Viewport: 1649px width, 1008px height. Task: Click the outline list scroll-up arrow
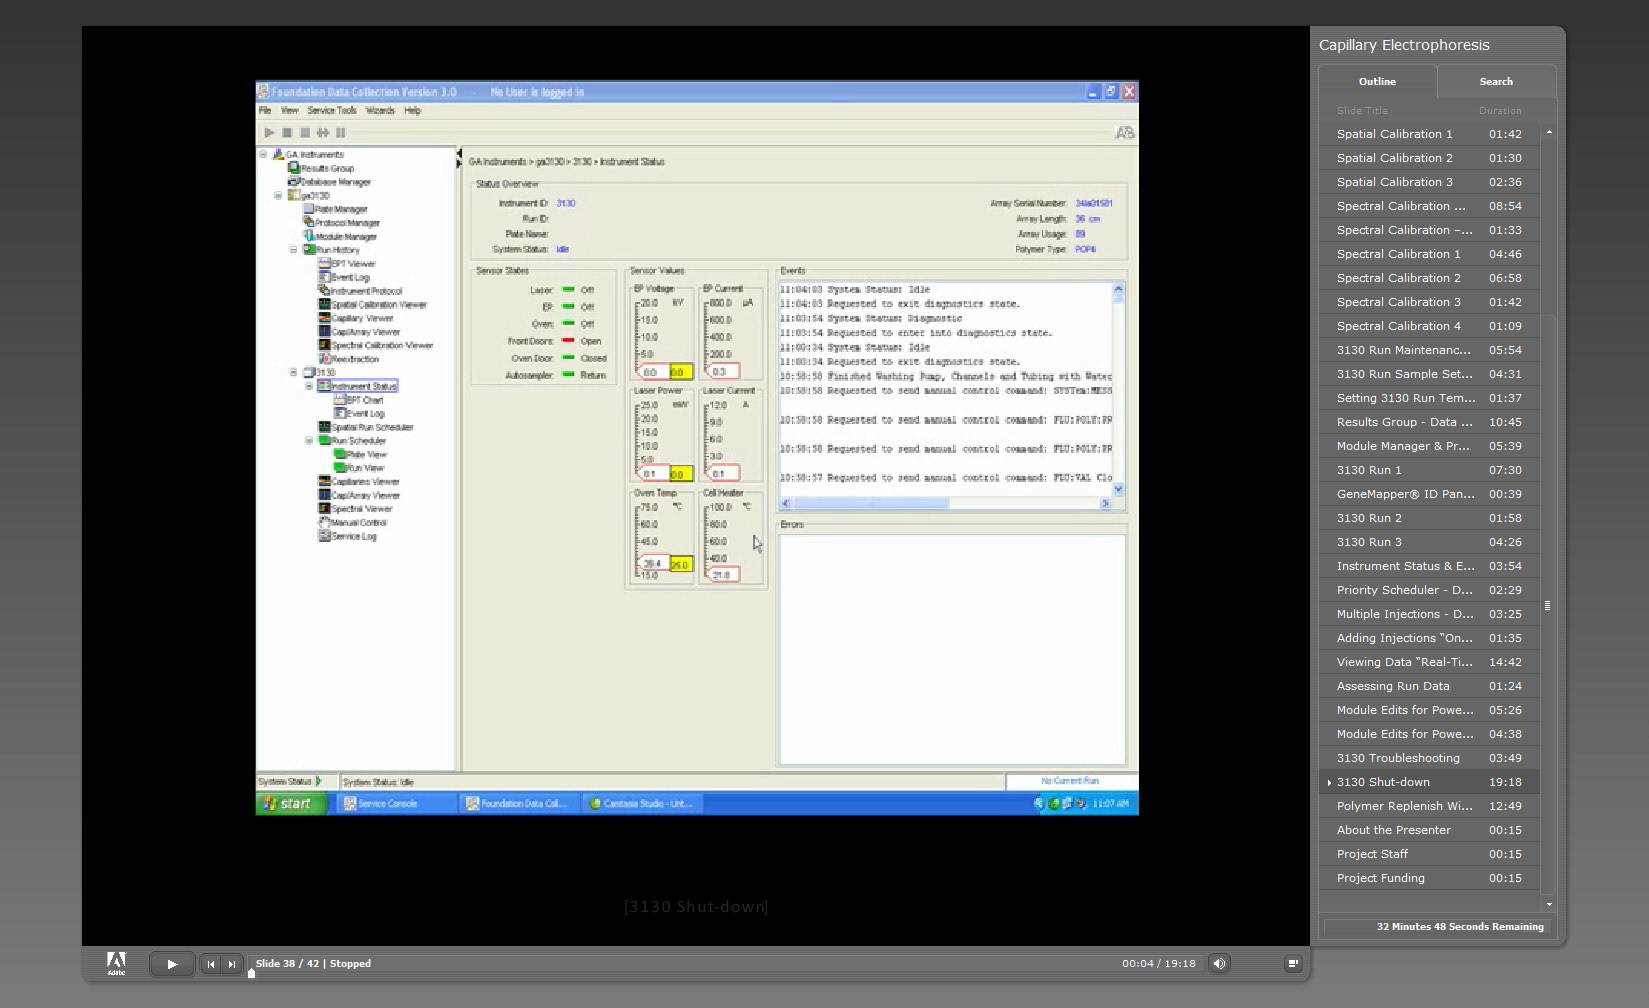coord(1549,132)
